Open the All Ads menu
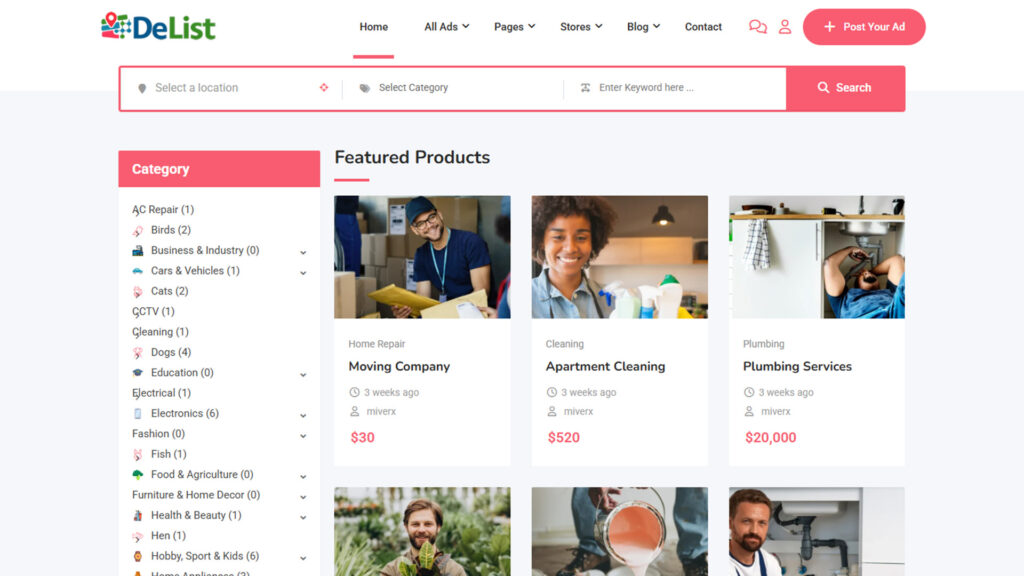 (447, 27)
